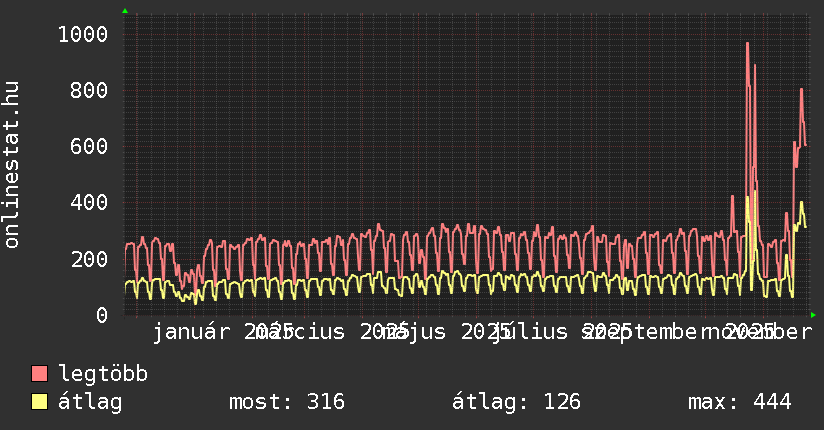The height and width of the screenshot is (430, 824).
Task: Click the 800 y-axis label
Action: coord(88,90)
